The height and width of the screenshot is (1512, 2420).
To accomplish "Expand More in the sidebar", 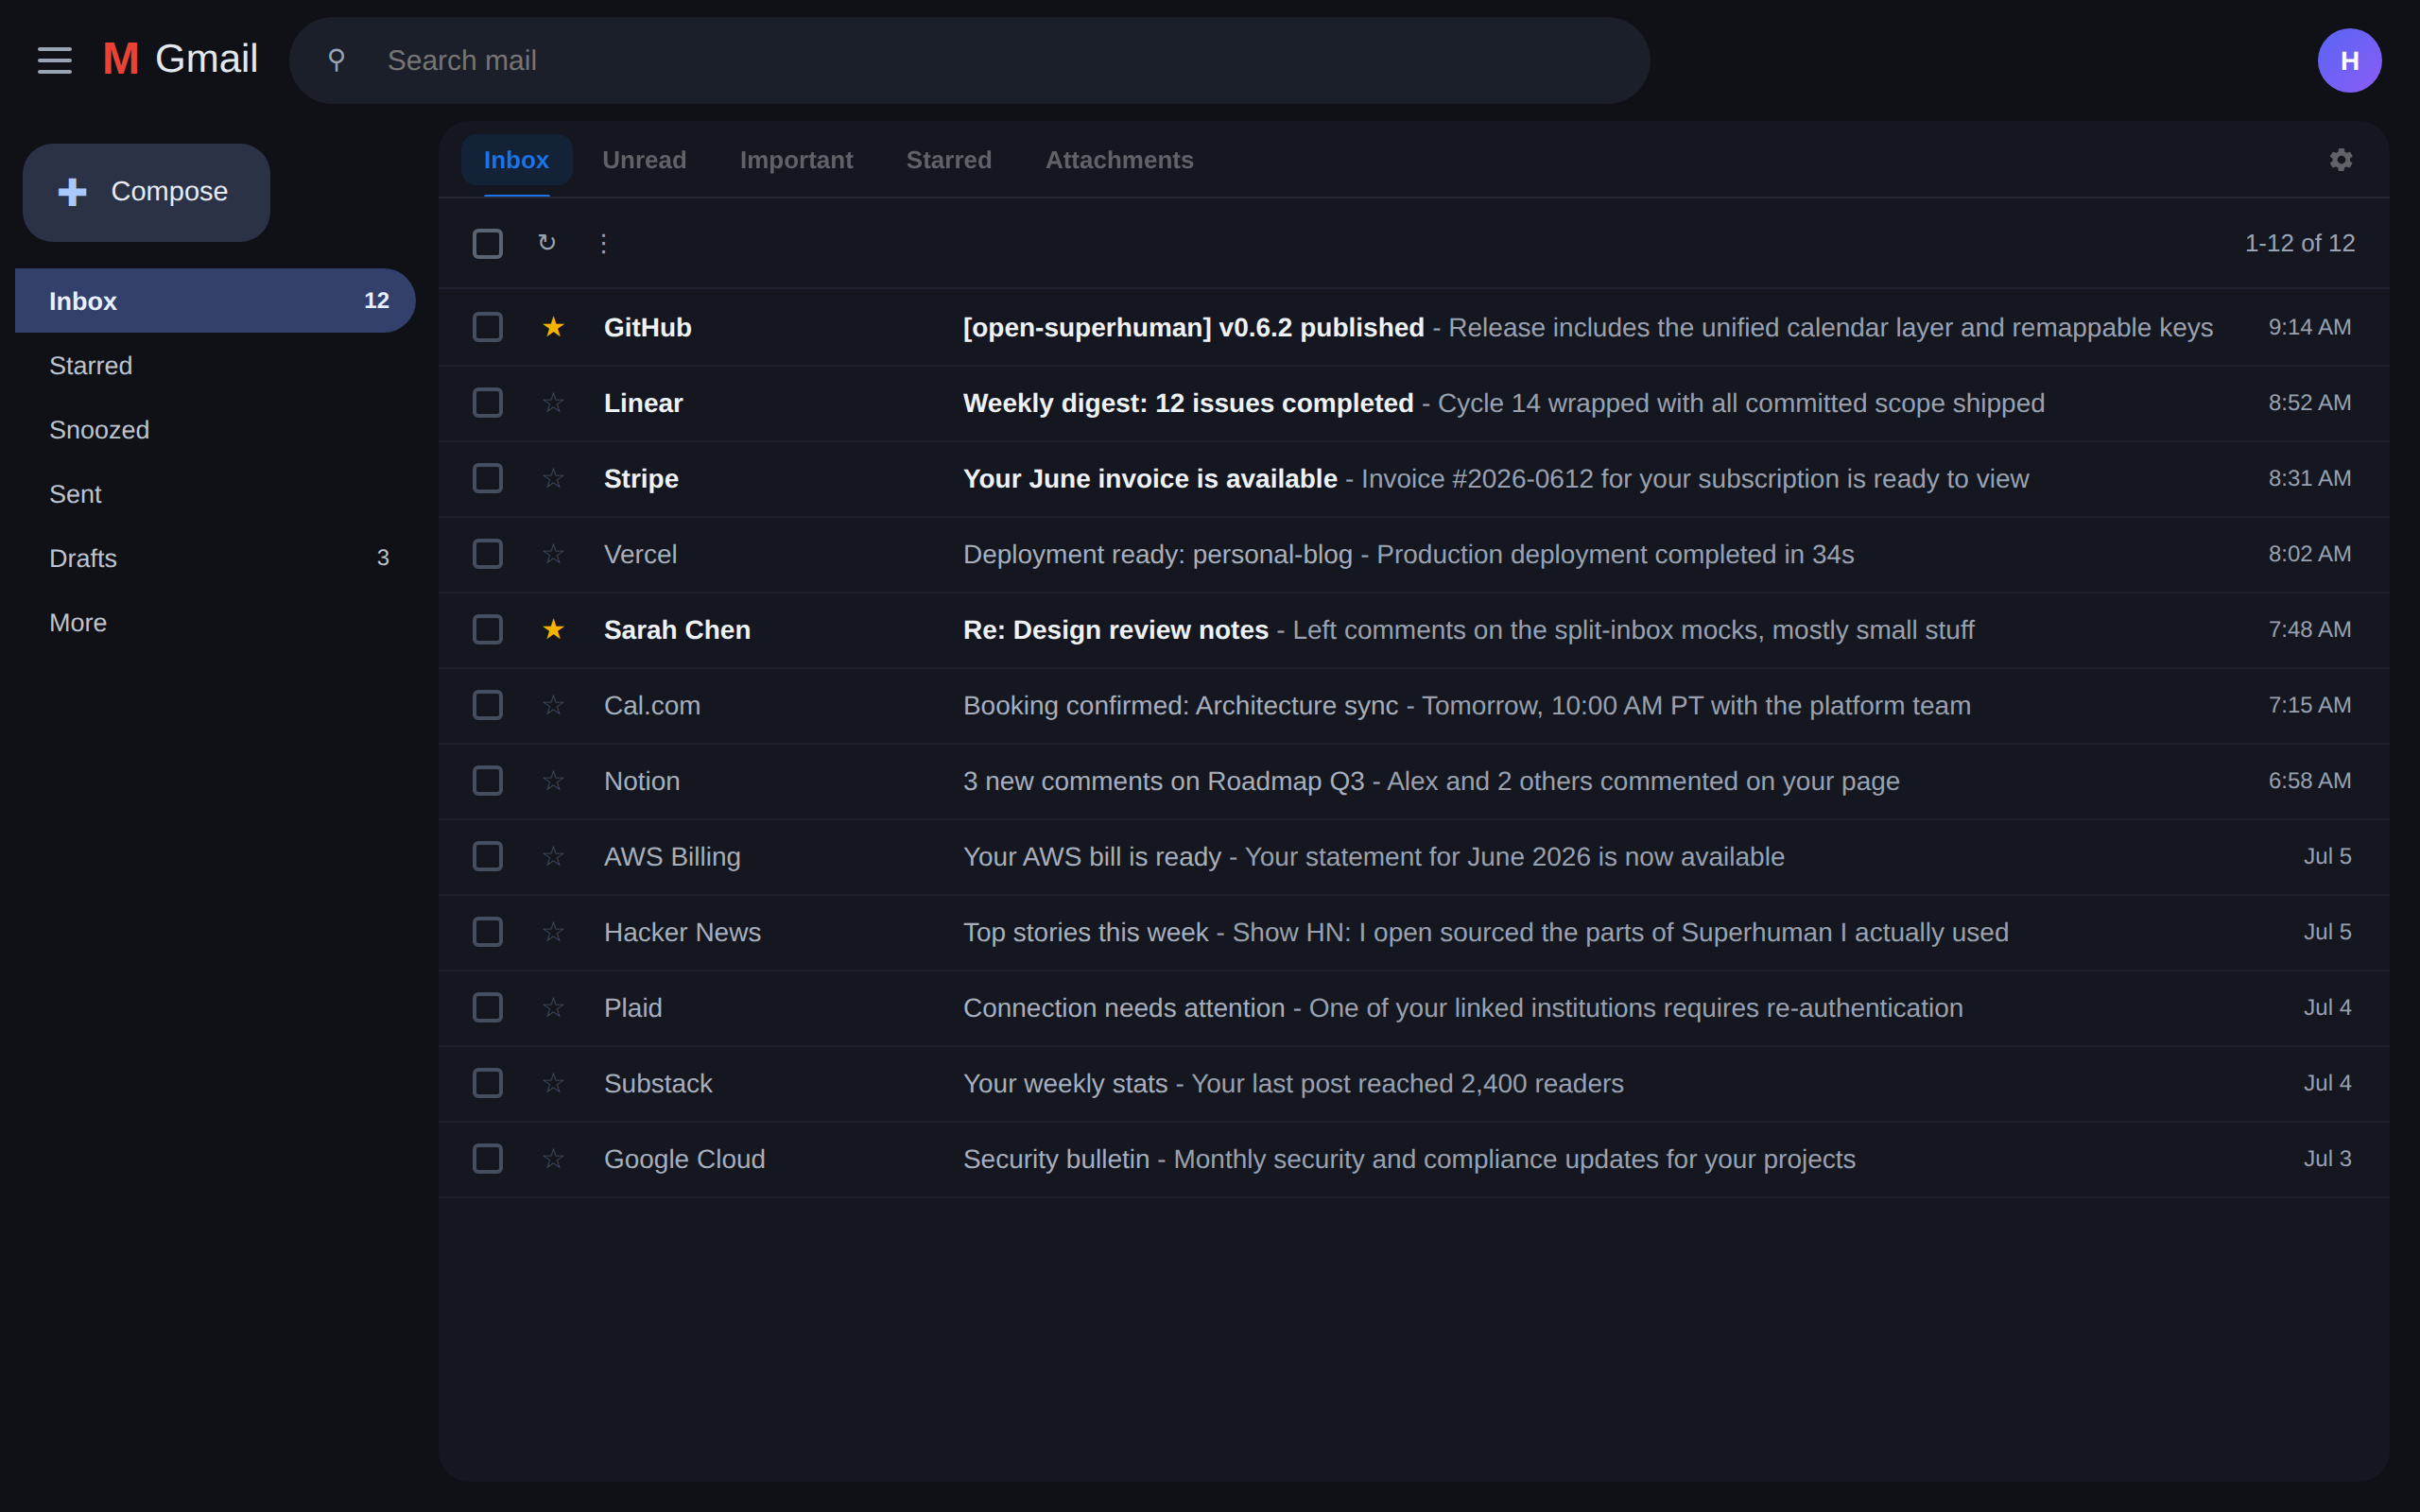I will (x=215, y=623).
